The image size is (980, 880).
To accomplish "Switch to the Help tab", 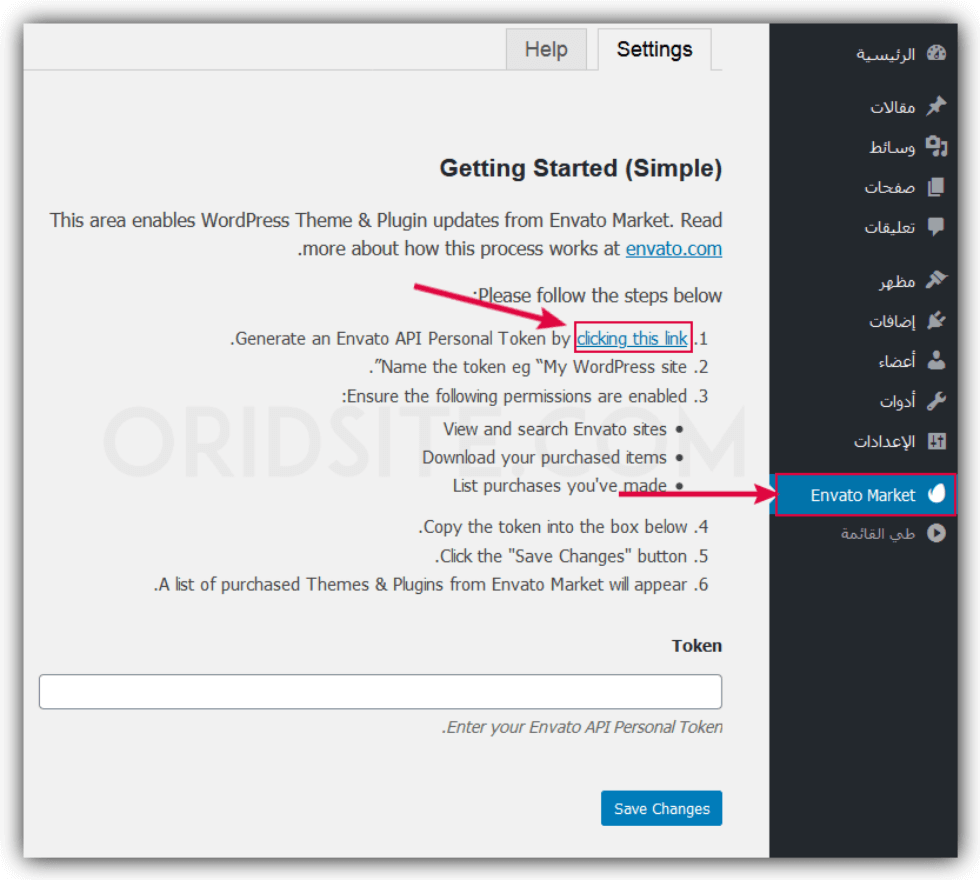I will point(546,49).
